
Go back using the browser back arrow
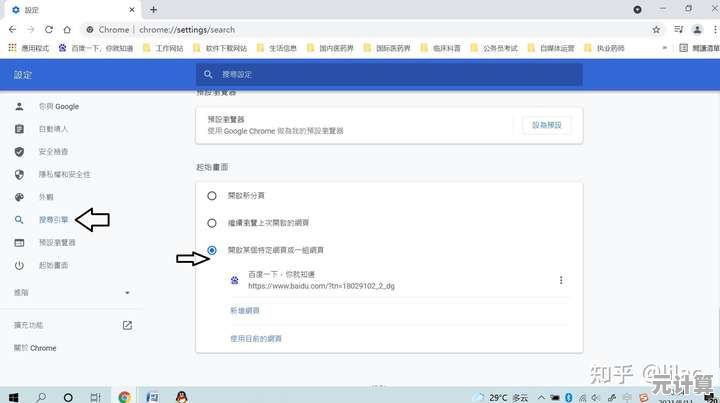coord(12,29)
